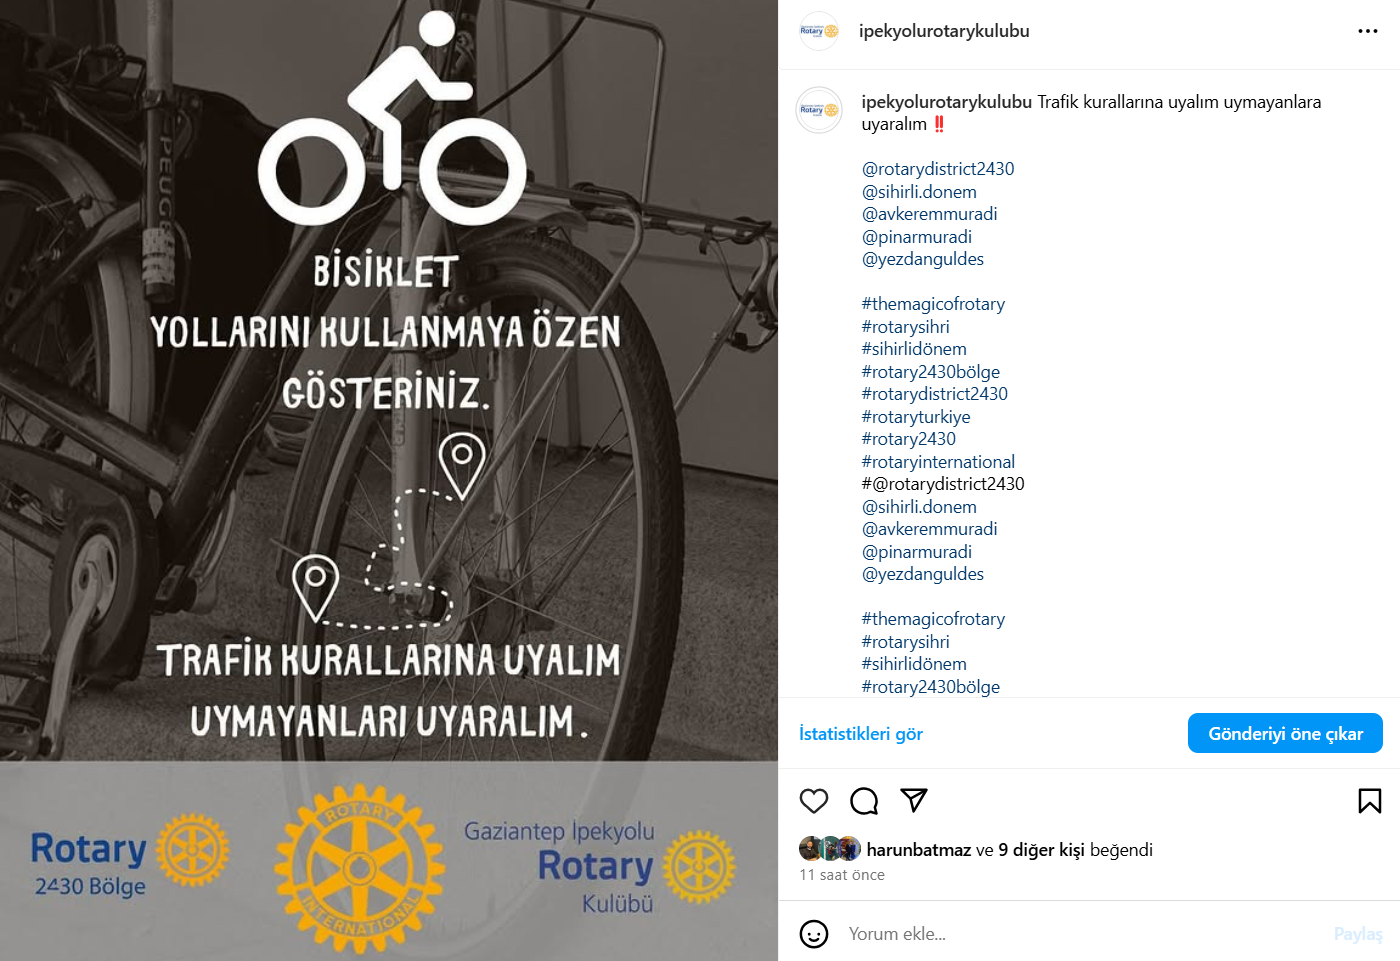1400x961 pixels.
Task: Like the post with the heart icon
Action: pos(814,801)
